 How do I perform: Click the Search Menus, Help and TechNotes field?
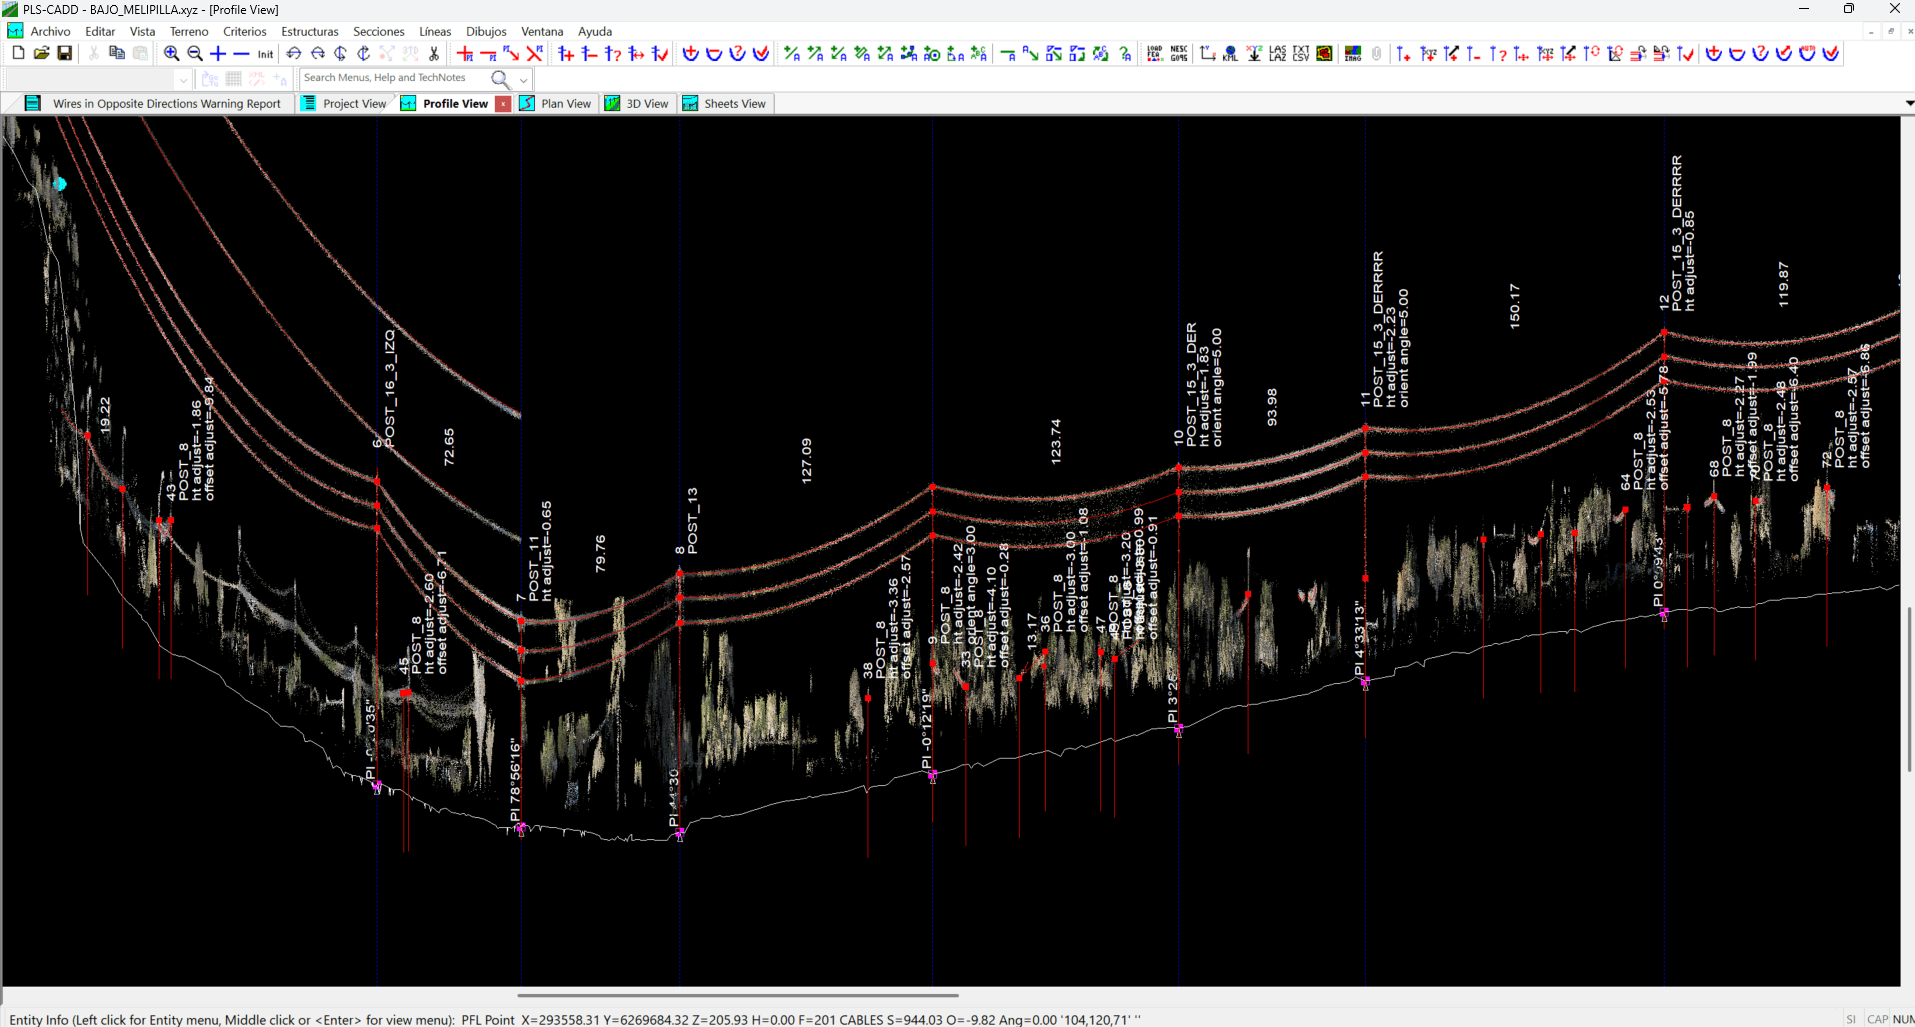pyautogui.click(x=394, y=78)
